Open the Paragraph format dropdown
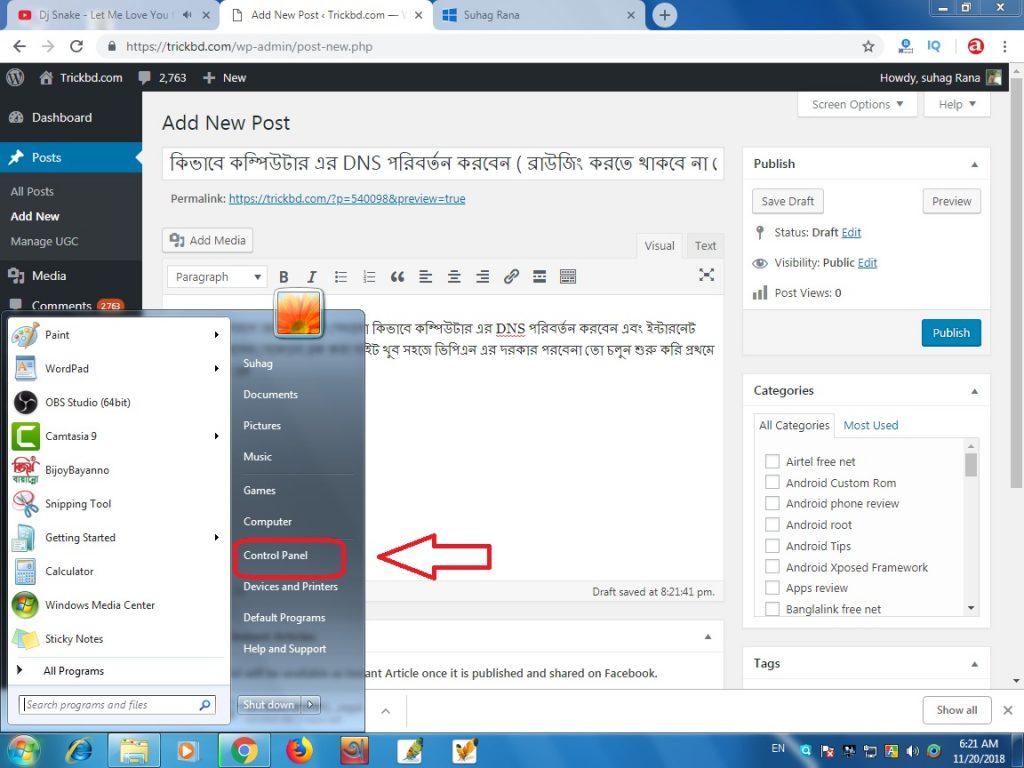The width and height of the screenshot is (1024, 768). [217, 277]
